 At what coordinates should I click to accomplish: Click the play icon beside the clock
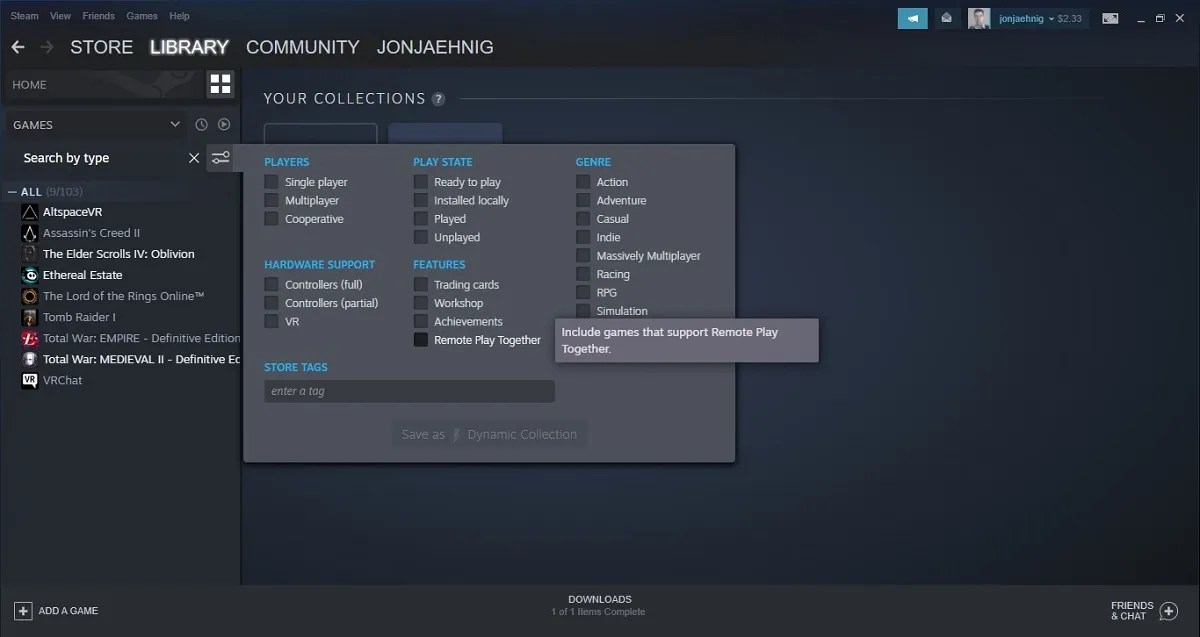coord(224,124)
